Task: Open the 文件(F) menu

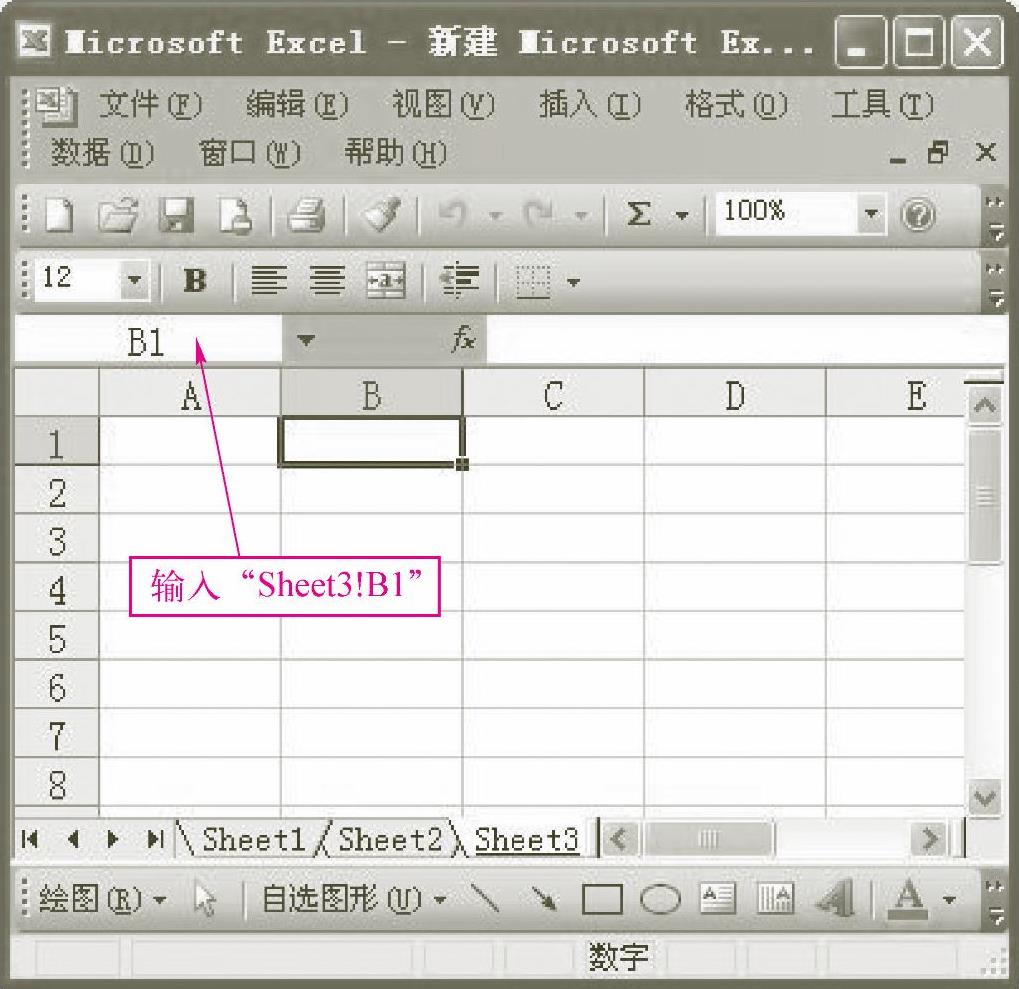Action: [x=151, y=105]
